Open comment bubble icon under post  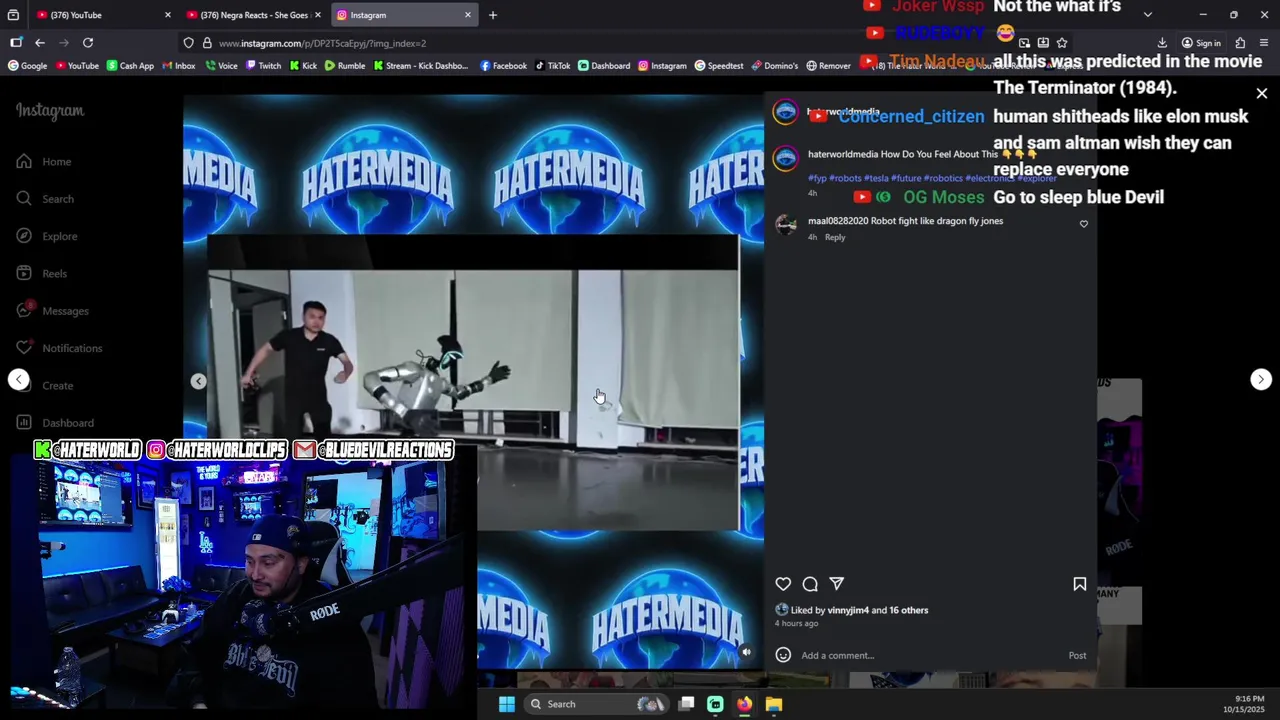[x=810, y=584]
